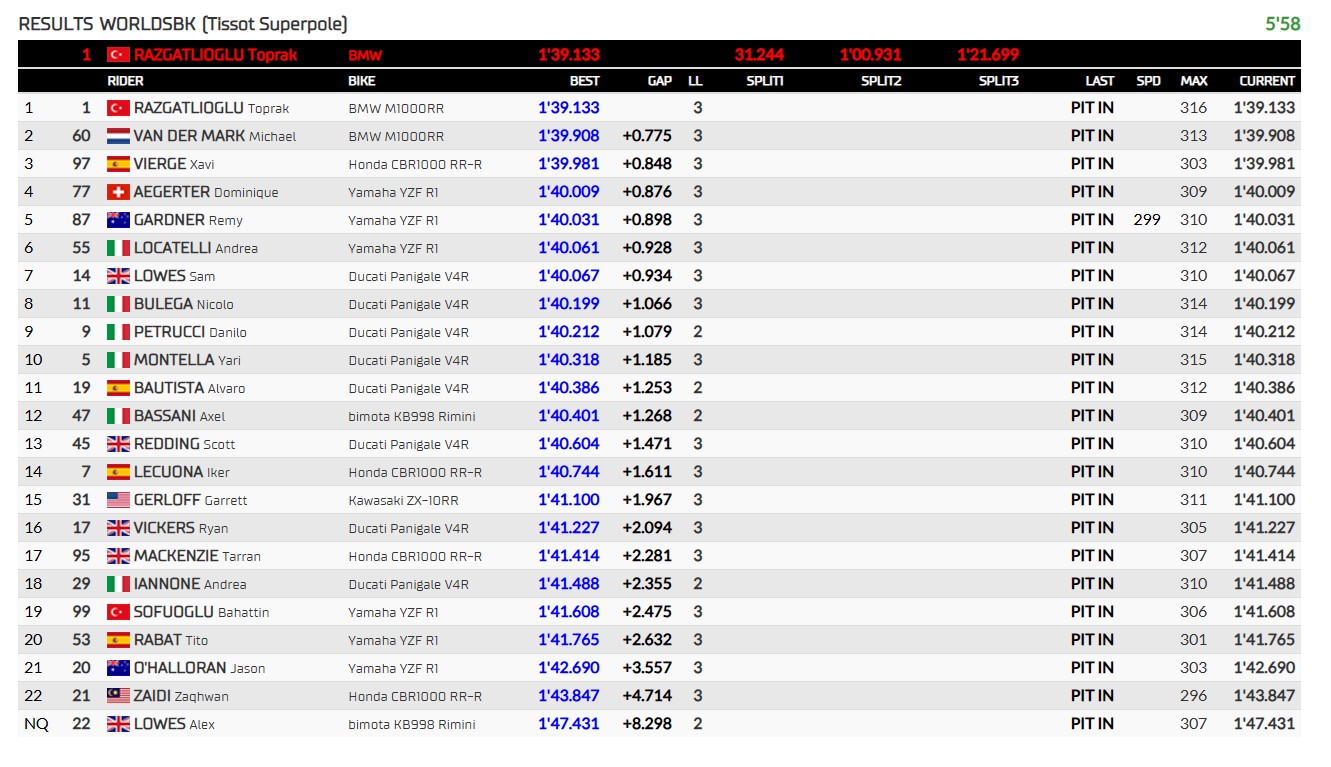This screenshot has width=1331, height=767.
Task: Click rider name O'HALLORAN Jason
Action: click(200, 668)
